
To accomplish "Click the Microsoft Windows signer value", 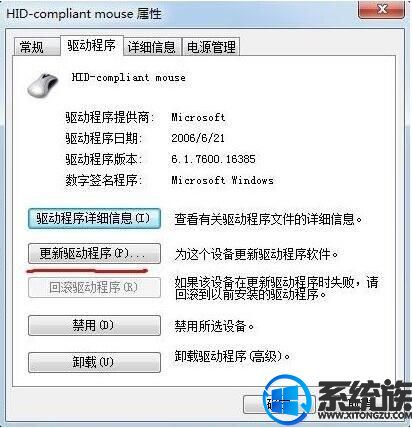I will (222, 180).
